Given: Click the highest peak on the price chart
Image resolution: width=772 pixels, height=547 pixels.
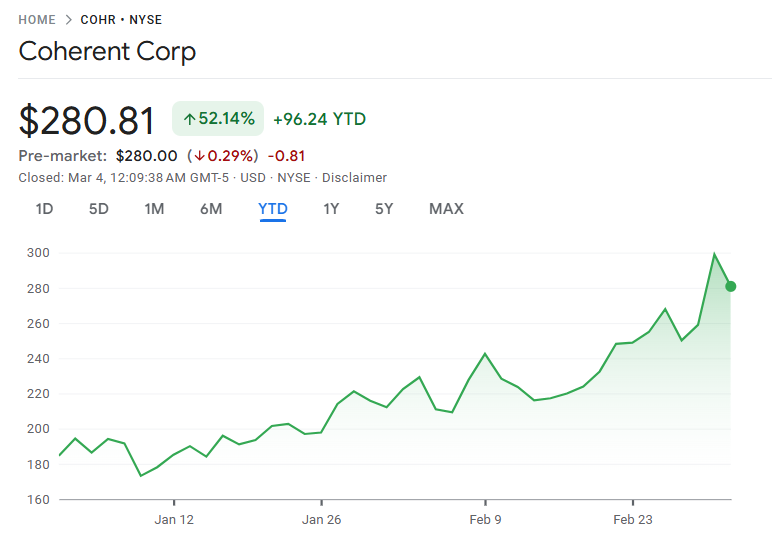Looking at the screenshot, I should (x=714, y=254).
